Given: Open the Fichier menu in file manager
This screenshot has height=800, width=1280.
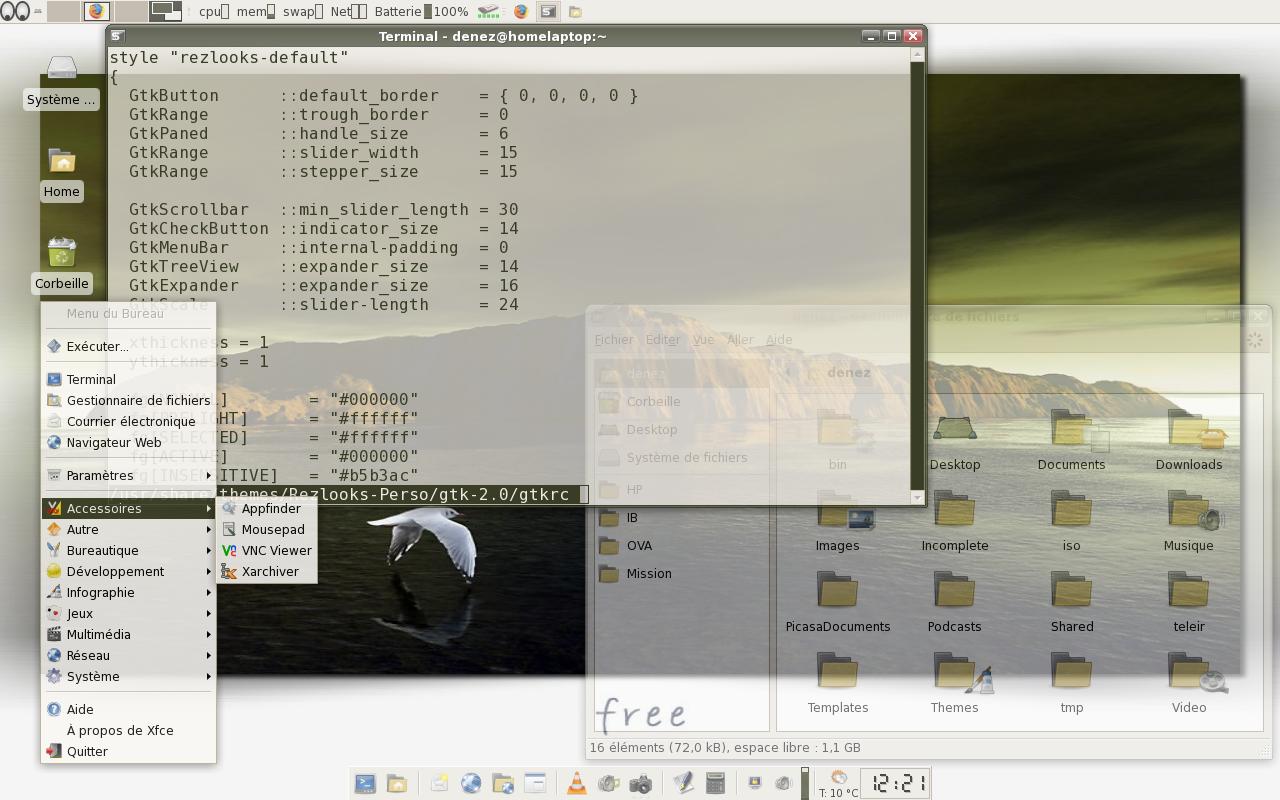Looking at the screenshot, I should click(614, 339).
